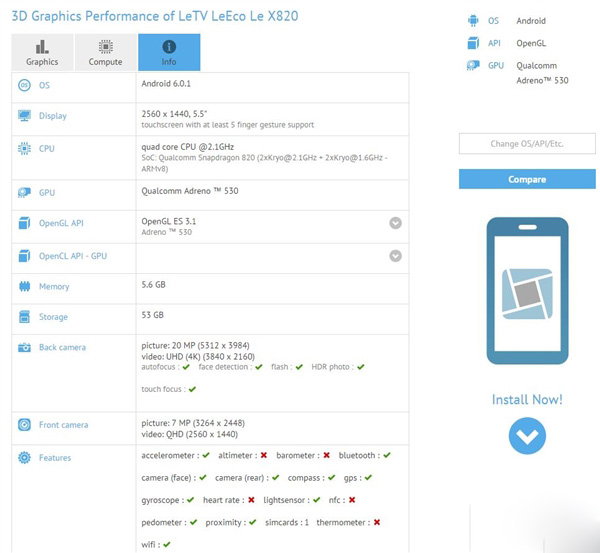Click the Memory chip icon
This screenshot has height=553, width=600.
[24, 286]
